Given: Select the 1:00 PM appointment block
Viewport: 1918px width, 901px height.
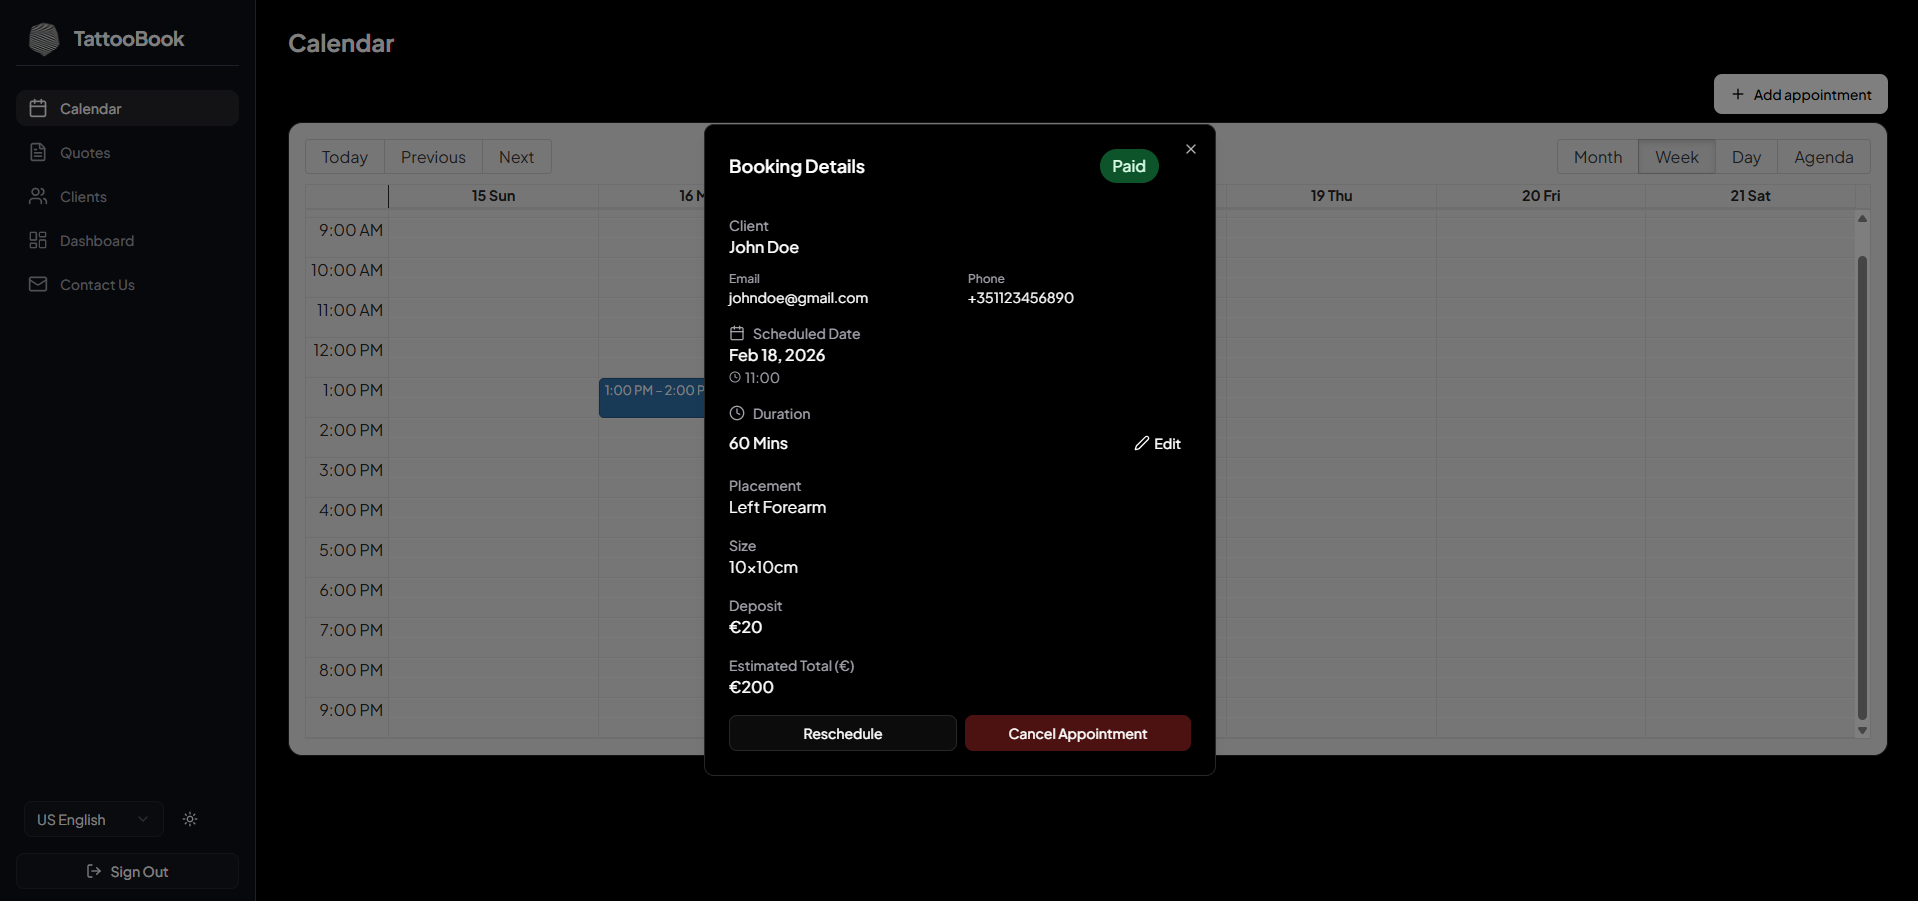Looking at the screenshot, I should tap(652, 398).
